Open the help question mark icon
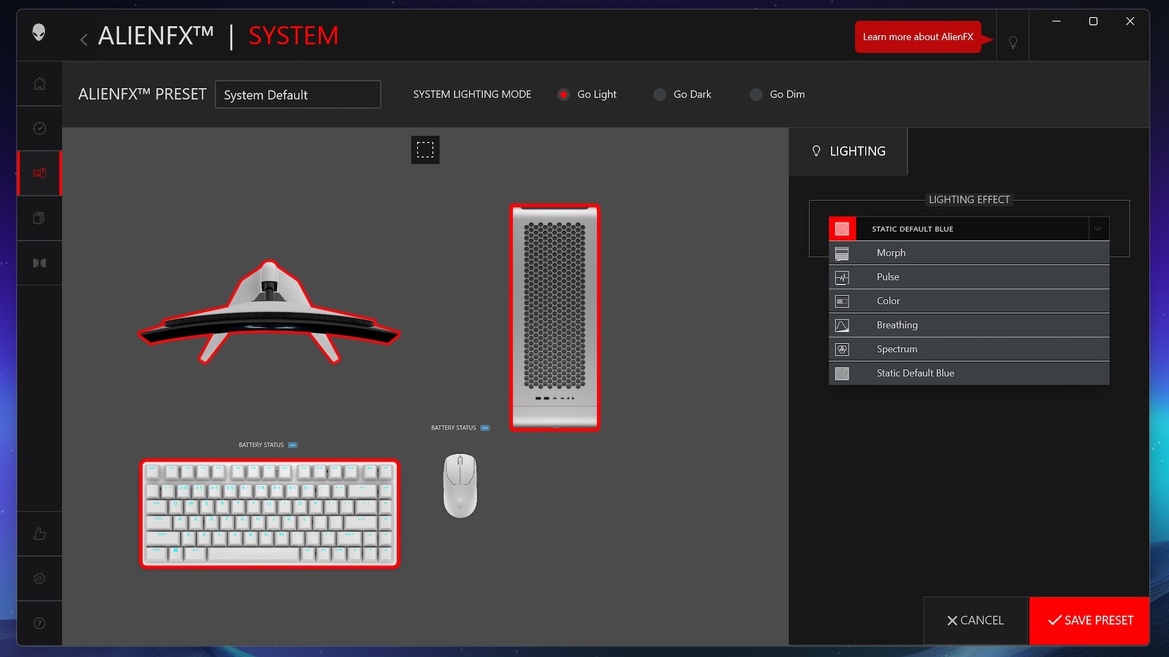 [x=40, y=623]
